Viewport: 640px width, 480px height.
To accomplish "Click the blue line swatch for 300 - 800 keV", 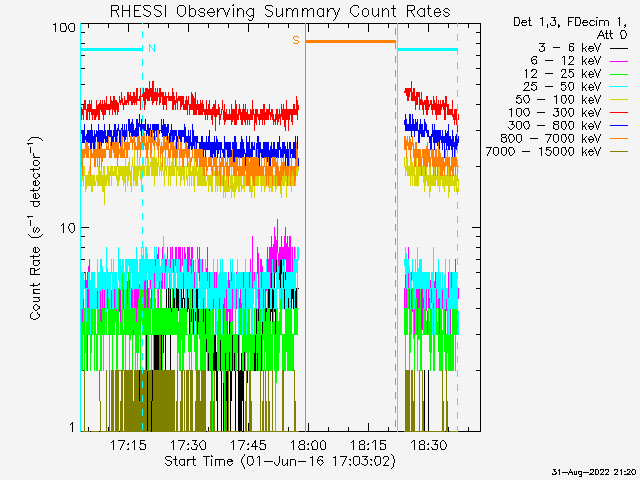I will pos(619,126).
